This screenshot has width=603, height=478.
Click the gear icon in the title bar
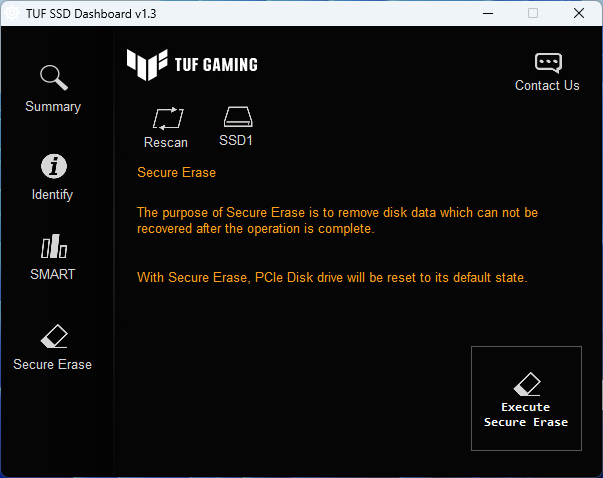[x=12, y=13]
